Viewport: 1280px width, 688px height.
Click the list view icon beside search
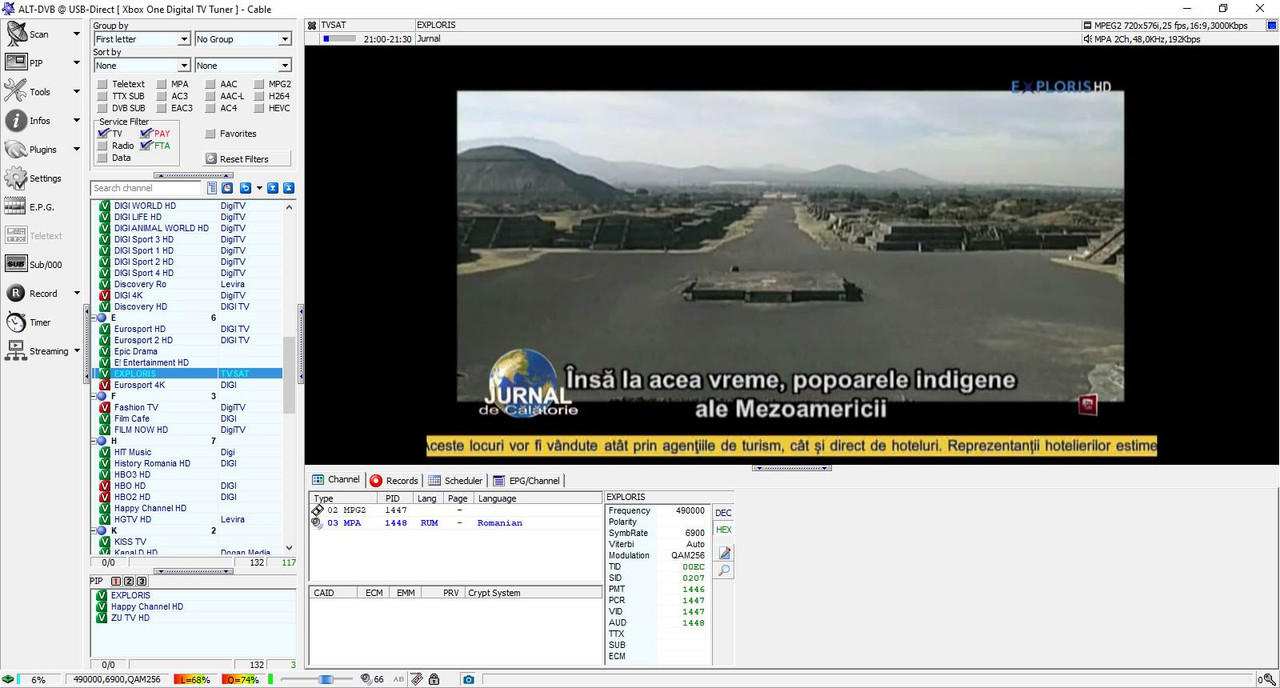click(212, 188)
